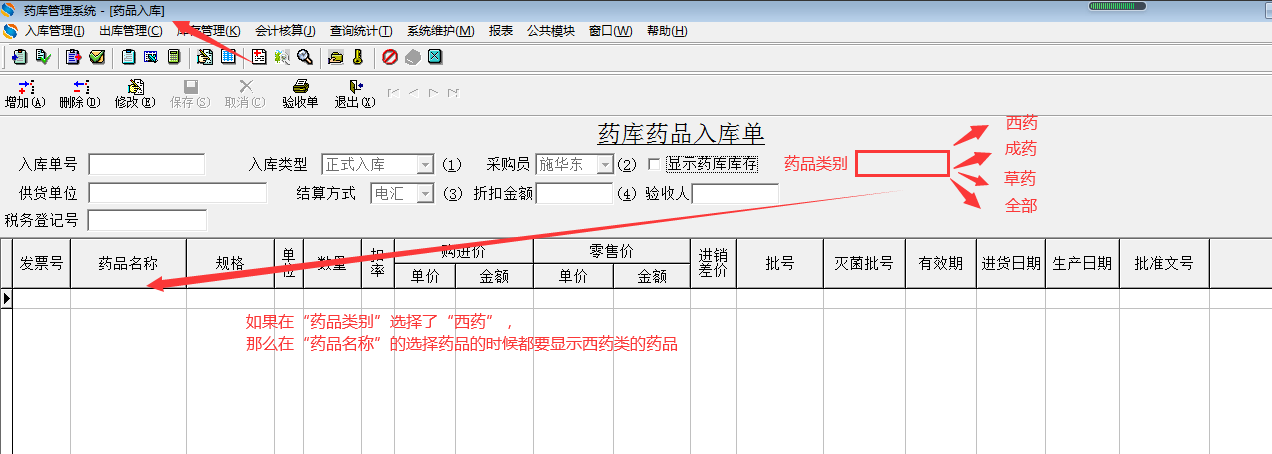Click the 金额 subheader under 零售价

[x=650, y=276]
